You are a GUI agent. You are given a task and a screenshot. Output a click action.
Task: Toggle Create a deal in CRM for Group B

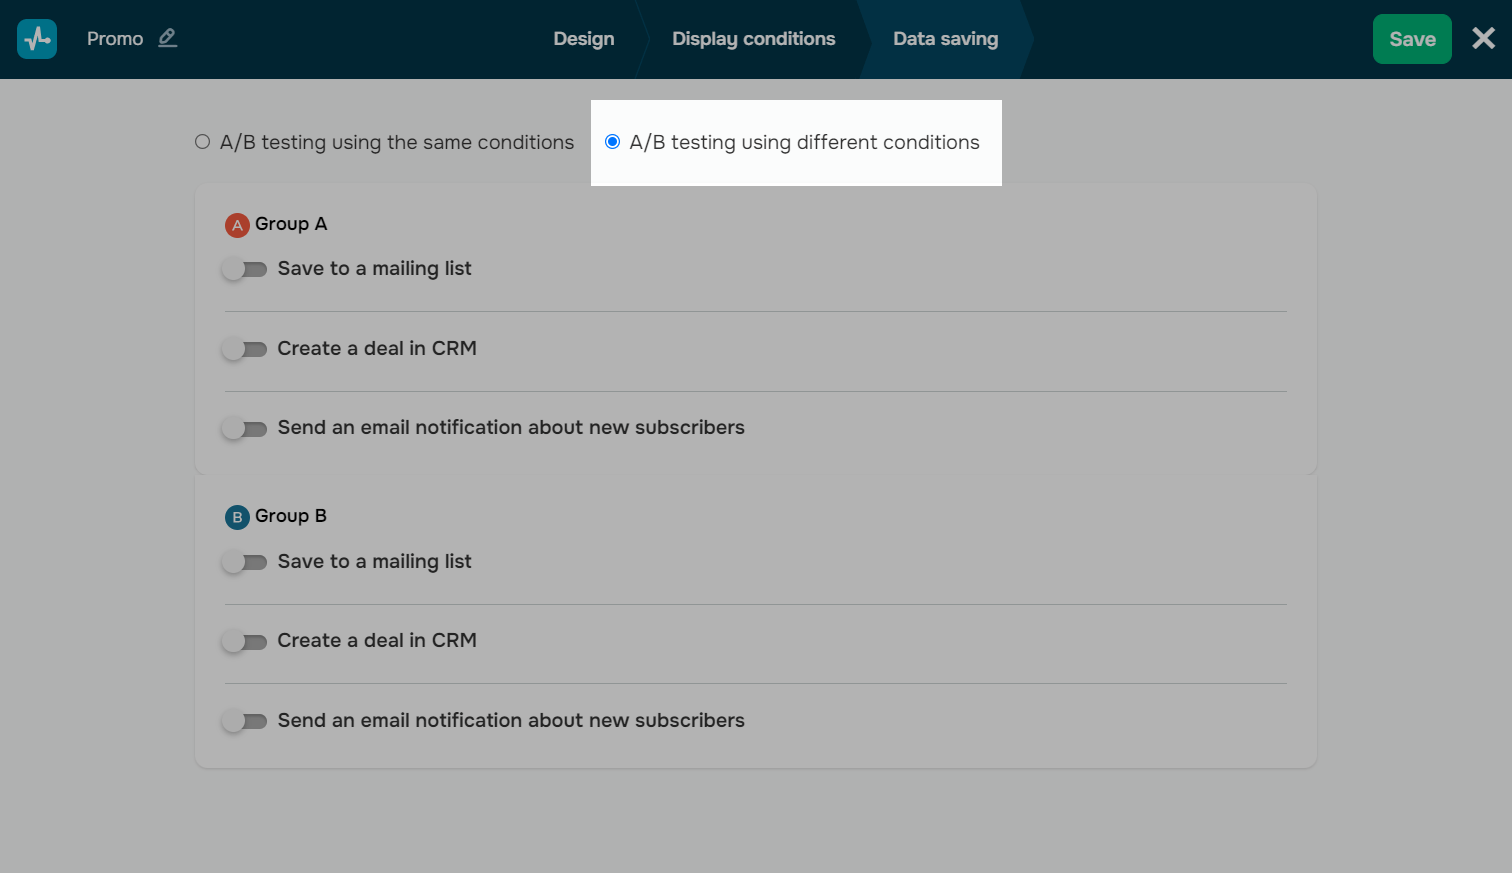coord(244,642)
